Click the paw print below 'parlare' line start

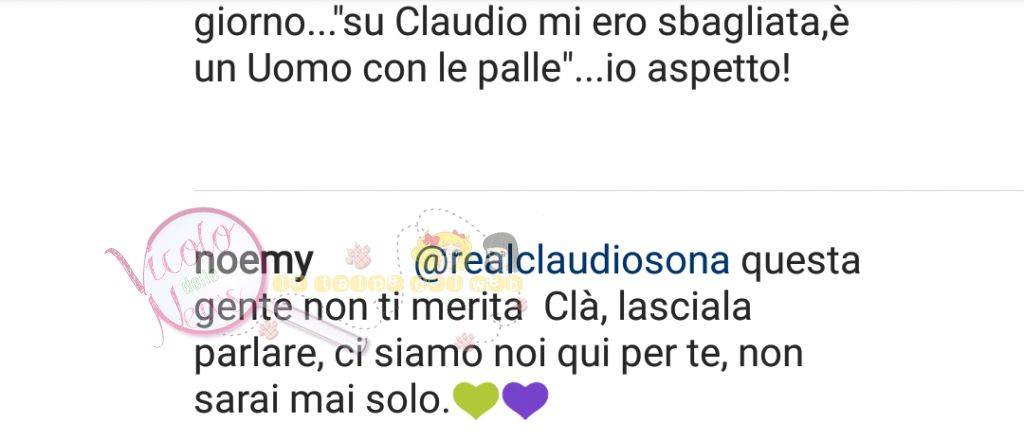(268, 329)
